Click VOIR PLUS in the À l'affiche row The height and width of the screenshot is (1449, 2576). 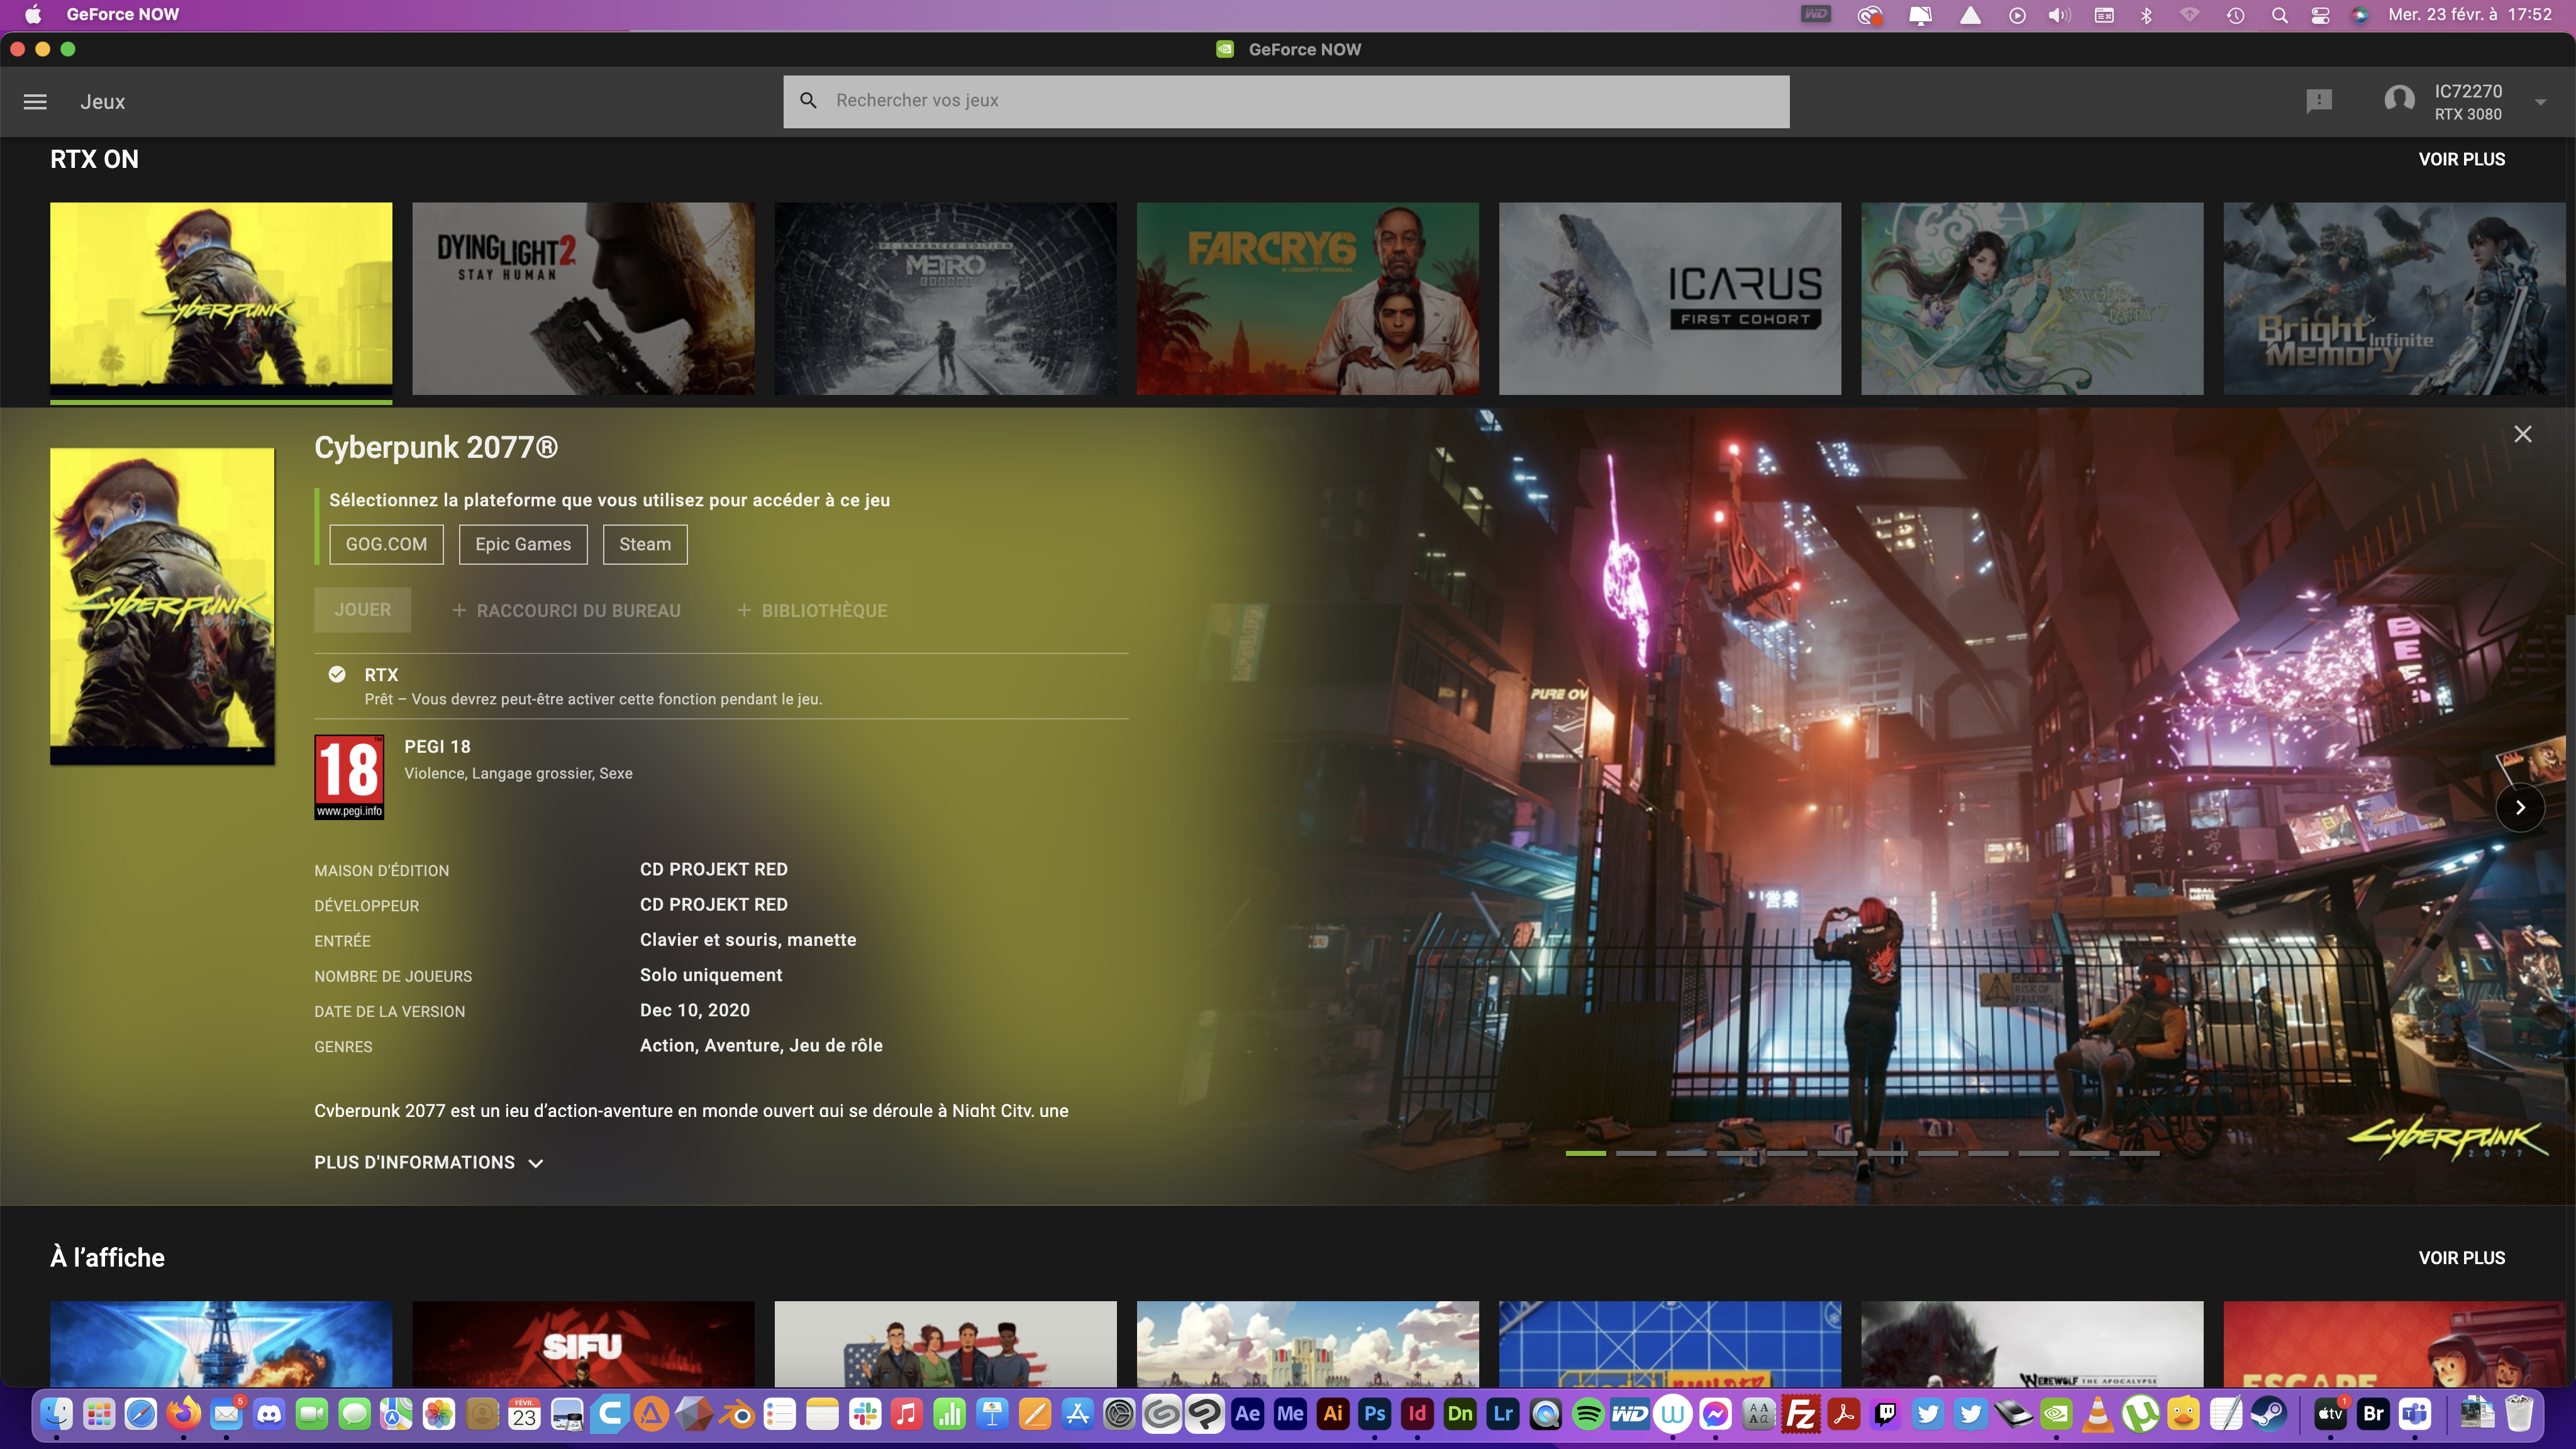[x=2461, y=1258]
